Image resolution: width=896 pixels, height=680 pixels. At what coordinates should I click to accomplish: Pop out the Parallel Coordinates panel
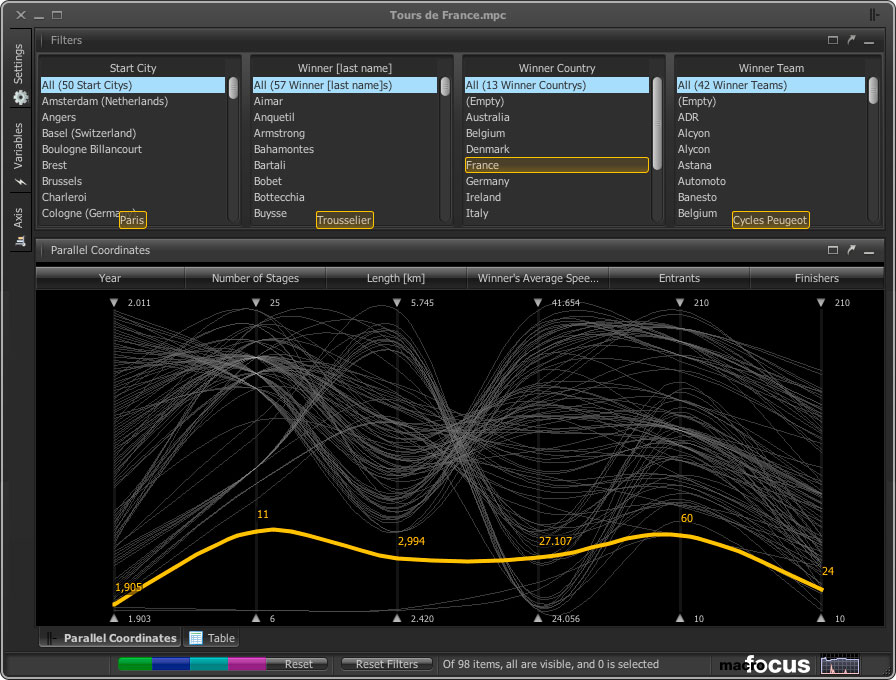(x=851, y=250)
